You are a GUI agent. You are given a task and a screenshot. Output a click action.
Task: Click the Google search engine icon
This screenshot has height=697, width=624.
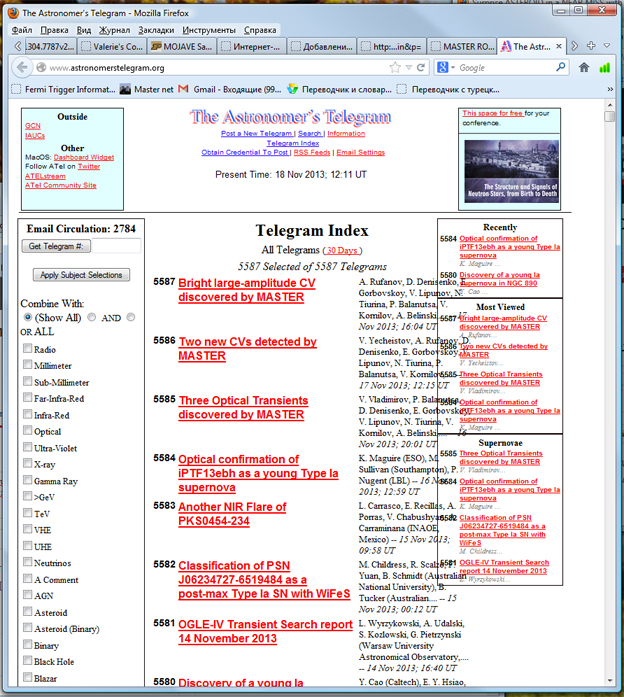443,67
